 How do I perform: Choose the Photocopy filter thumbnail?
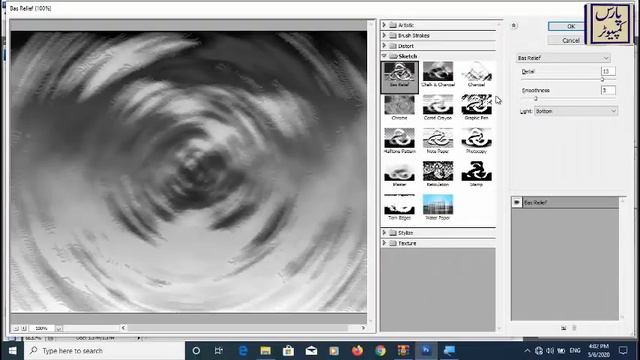pyautogui.click(x=476, y=141)
